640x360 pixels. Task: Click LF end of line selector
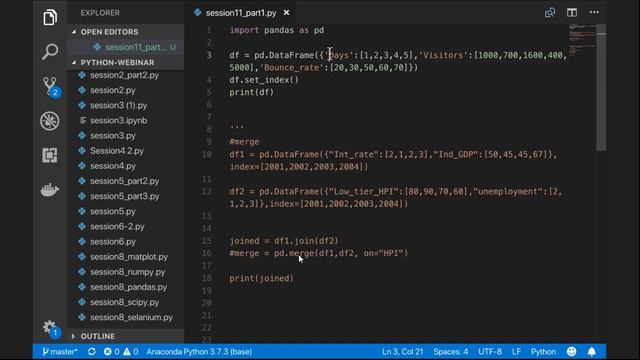[x=516, y=352]
